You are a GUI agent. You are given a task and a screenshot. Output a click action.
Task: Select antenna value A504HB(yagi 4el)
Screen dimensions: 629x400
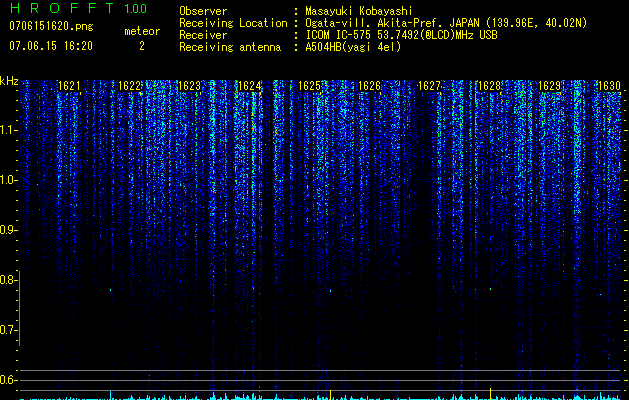click(353, 47)
